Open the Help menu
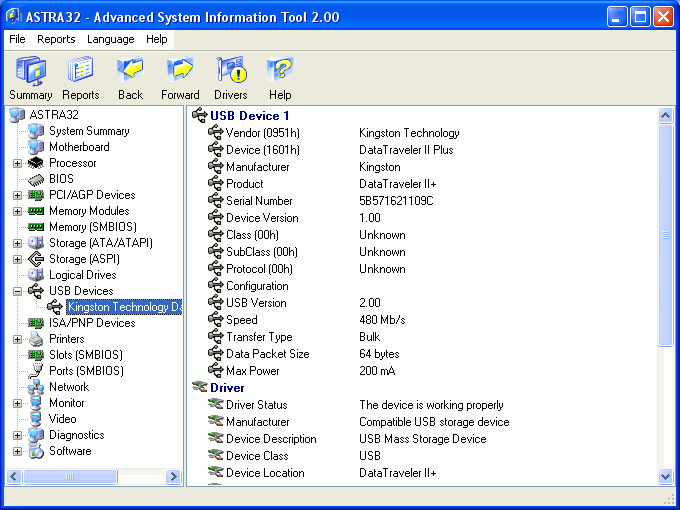680x510 pixels. pos(157,39)
